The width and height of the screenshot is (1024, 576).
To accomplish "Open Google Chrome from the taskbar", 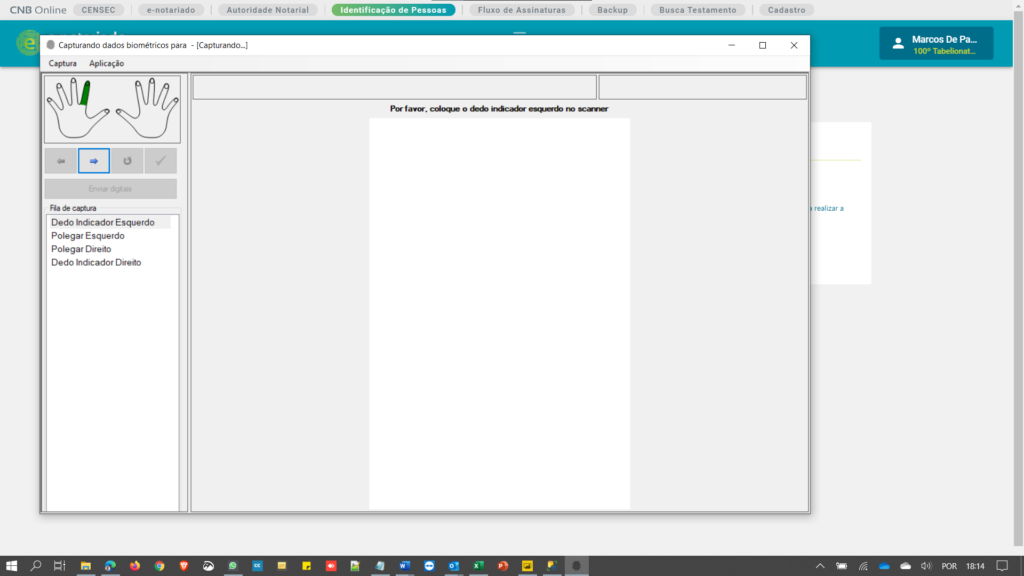I will tap(159, 565).
